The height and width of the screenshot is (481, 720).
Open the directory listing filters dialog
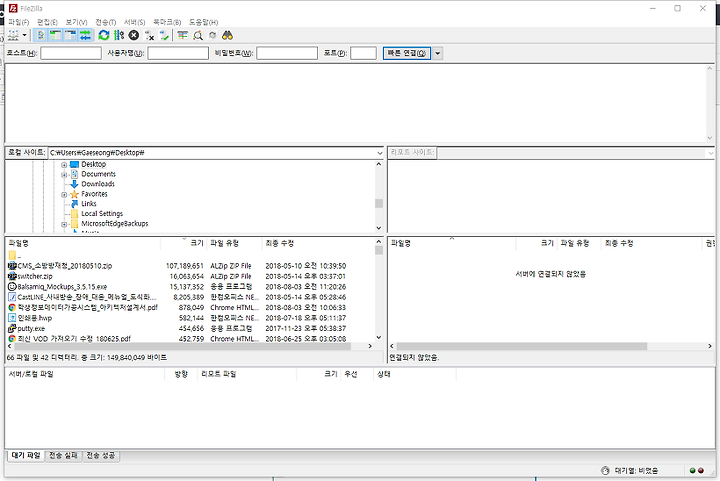pyautogui.click(x=183, y=35)
